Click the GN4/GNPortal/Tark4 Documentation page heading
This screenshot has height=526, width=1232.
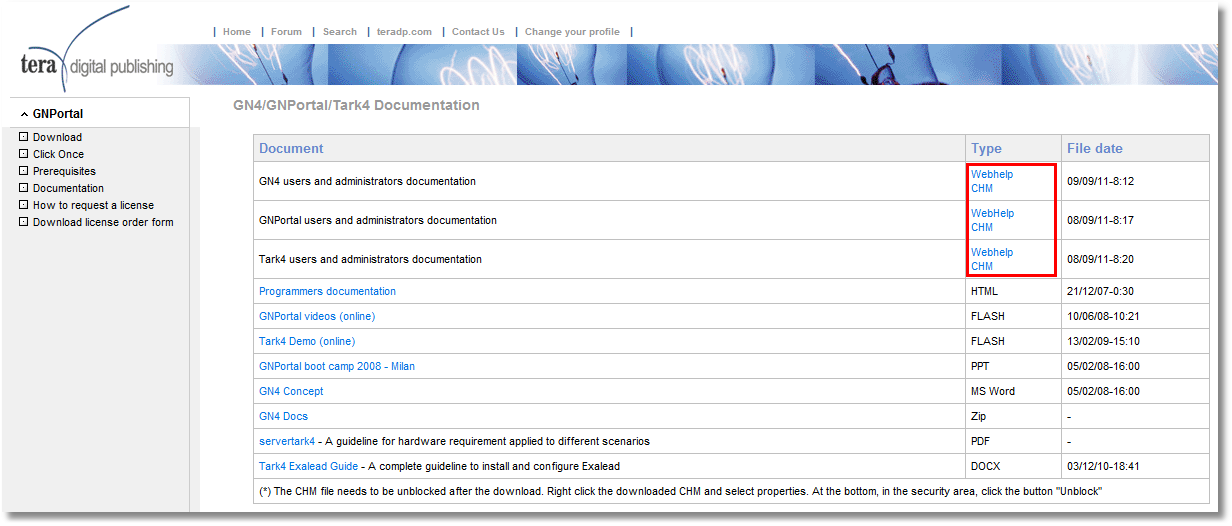356,104
